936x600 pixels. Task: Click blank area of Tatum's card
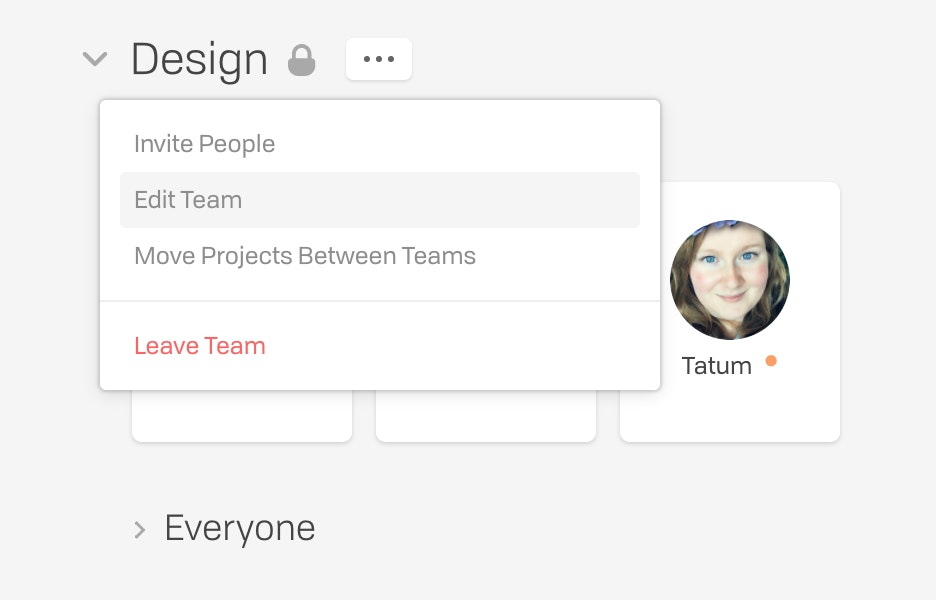[x=729, y=412]
